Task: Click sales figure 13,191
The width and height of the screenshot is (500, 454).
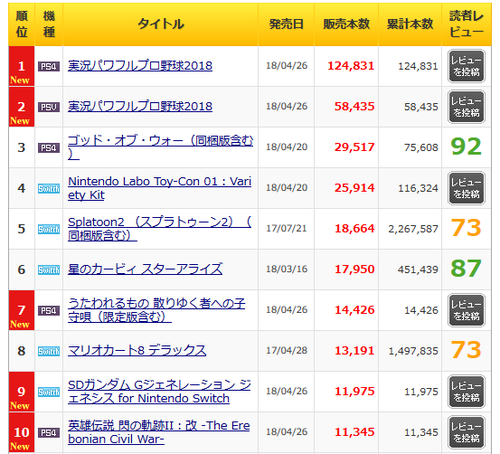Action: tap(354, 351)
